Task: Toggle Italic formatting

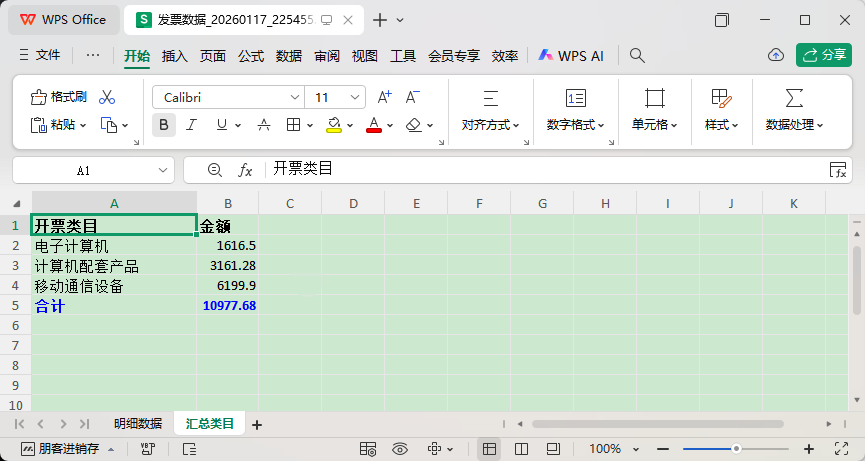Action: pos(191,125)
